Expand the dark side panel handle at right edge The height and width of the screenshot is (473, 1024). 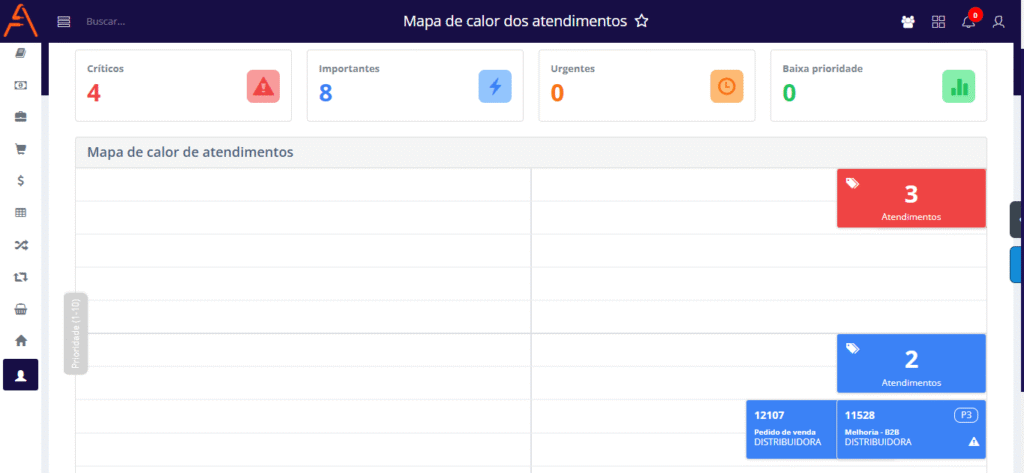[x=1017, y=219]
